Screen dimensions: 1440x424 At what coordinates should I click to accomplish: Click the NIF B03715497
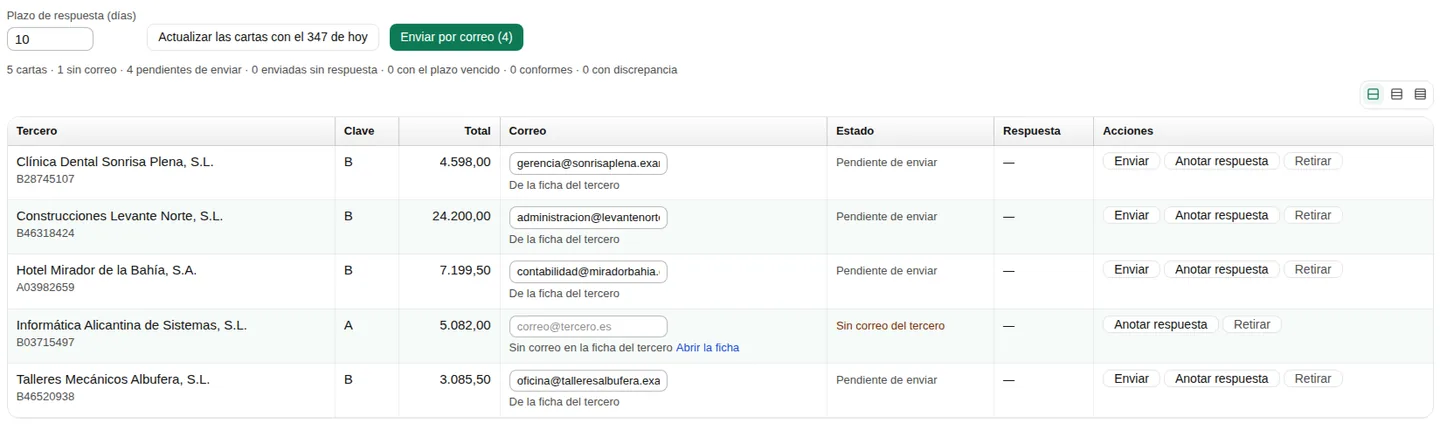[x=46, y=342]
